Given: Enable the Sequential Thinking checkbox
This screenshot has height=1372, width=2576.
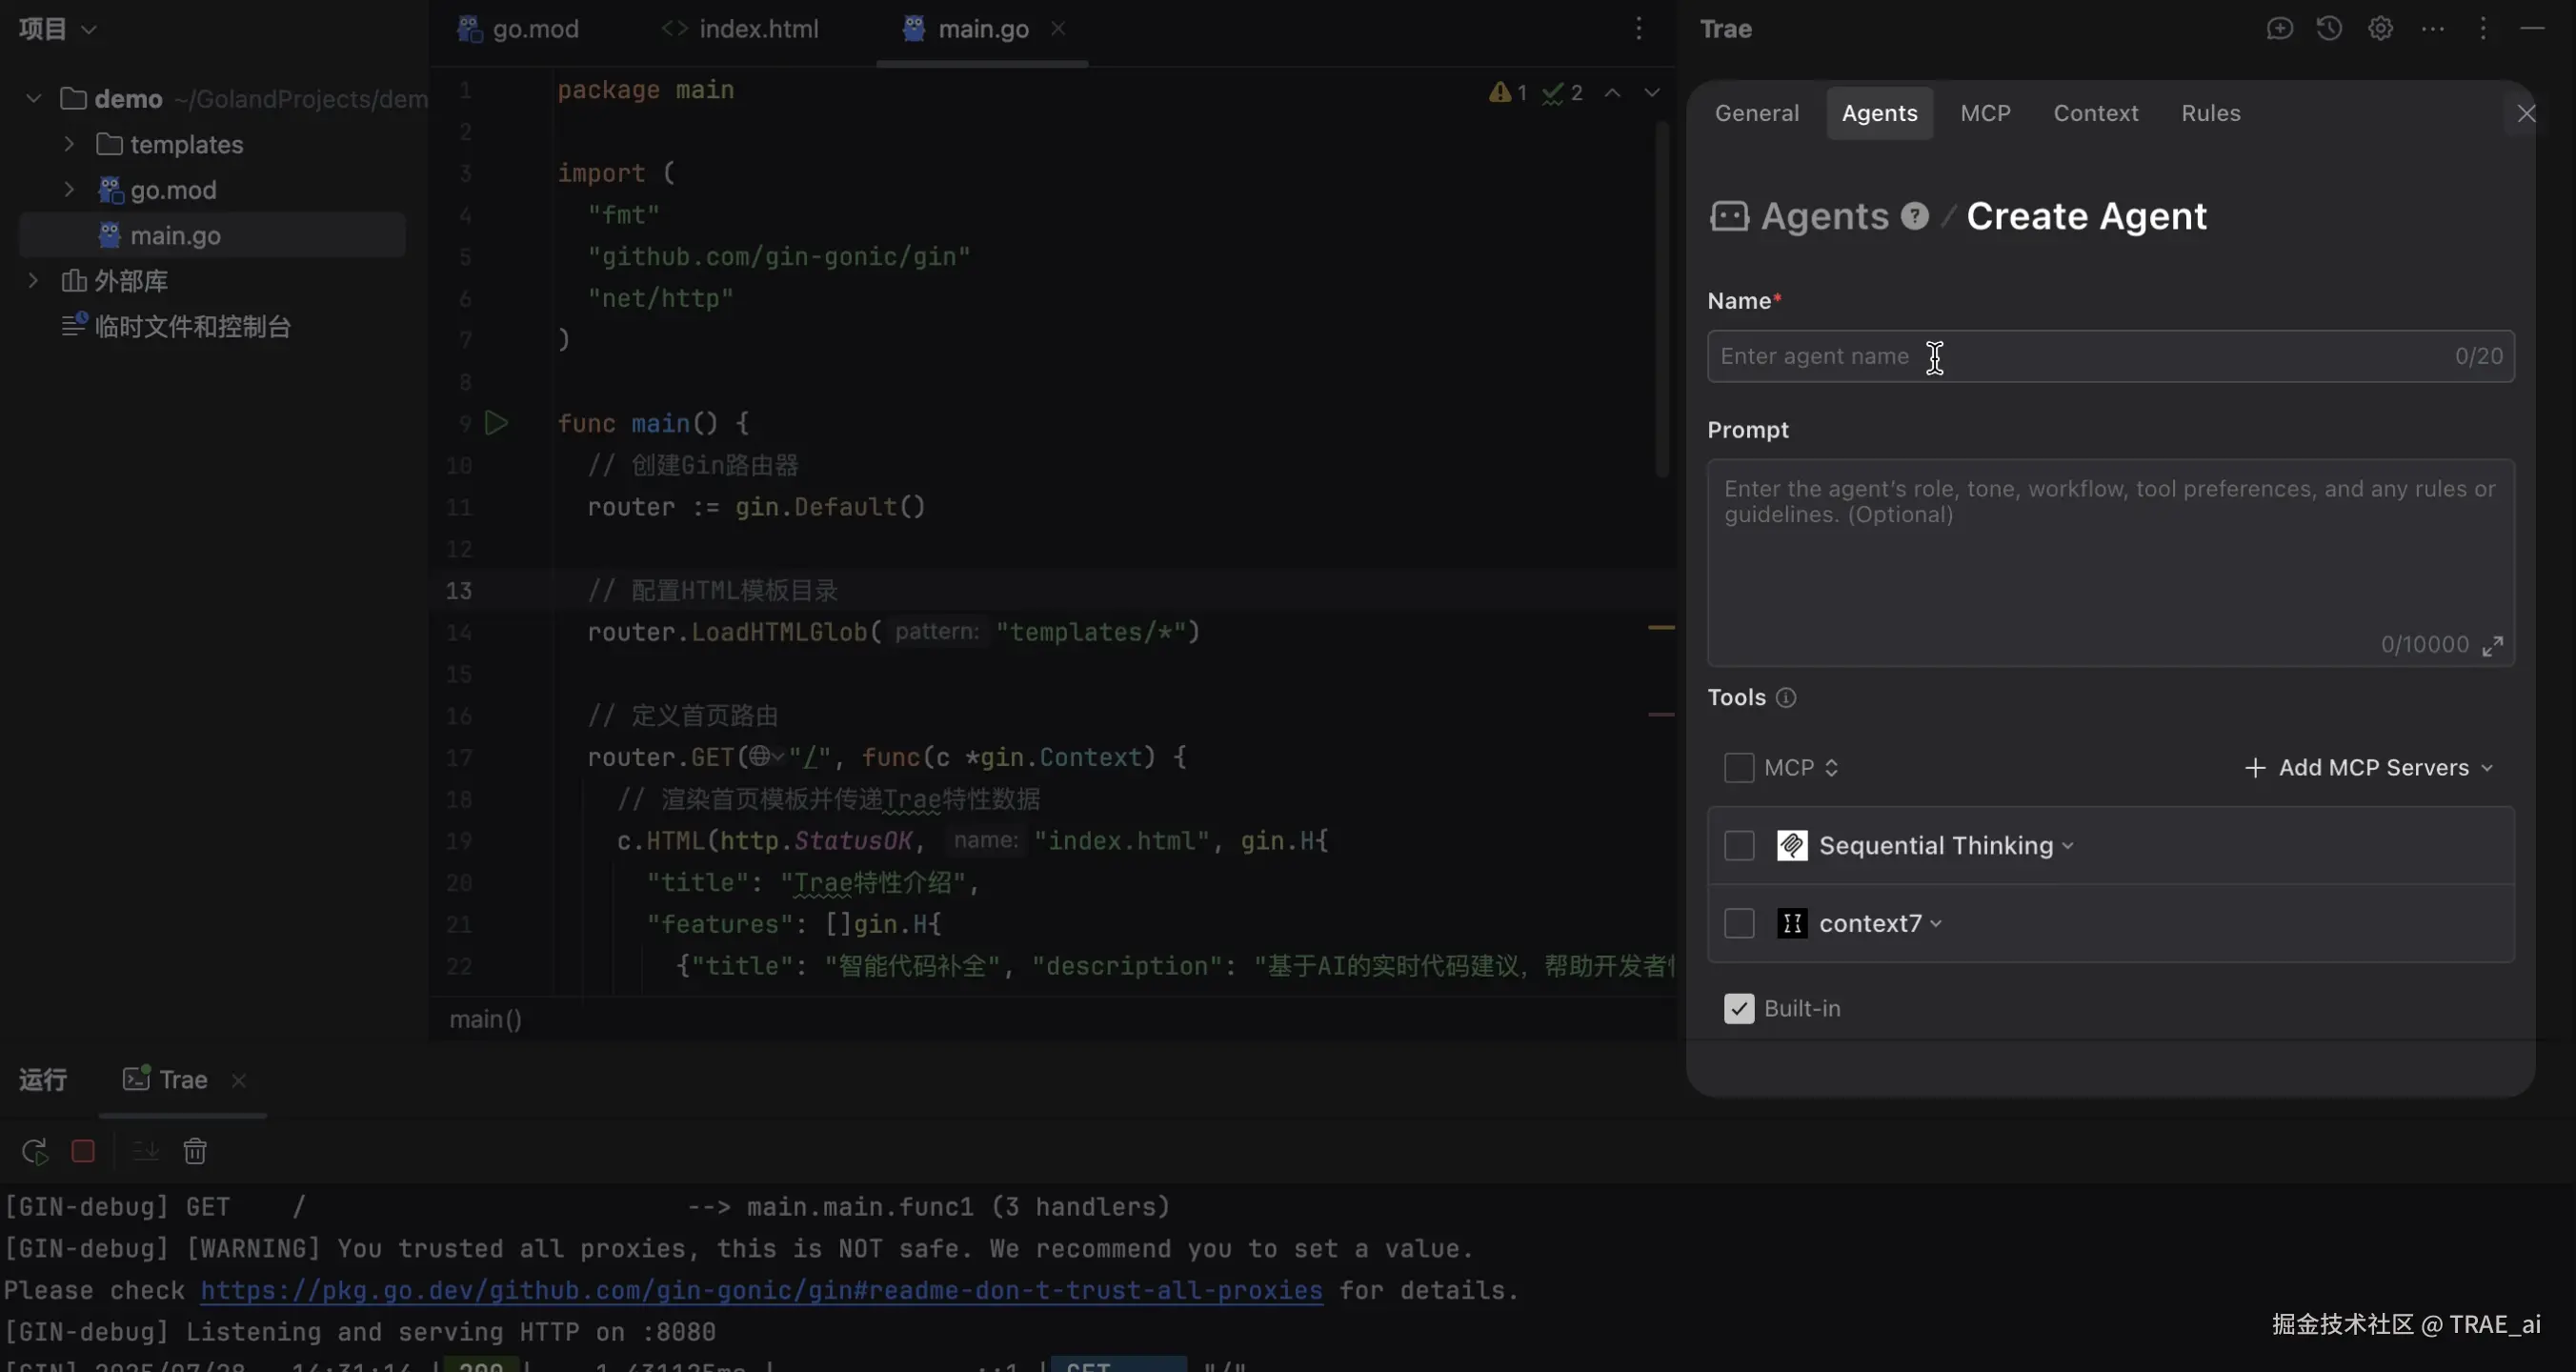Looking at the screenshot, I should (1739, 846).
